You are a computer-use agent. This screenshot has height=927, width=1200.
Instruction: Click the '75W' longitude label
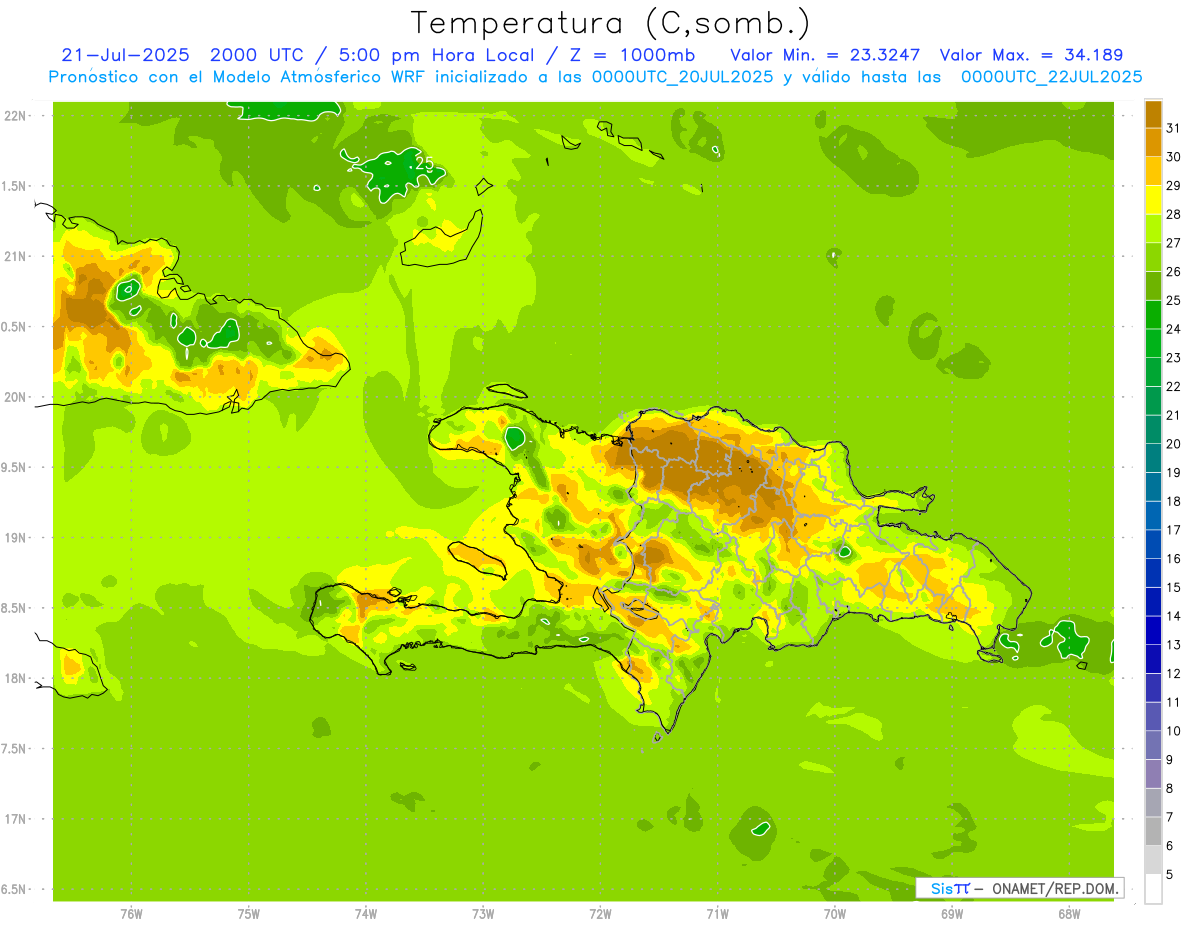click(x=249, y=914)
